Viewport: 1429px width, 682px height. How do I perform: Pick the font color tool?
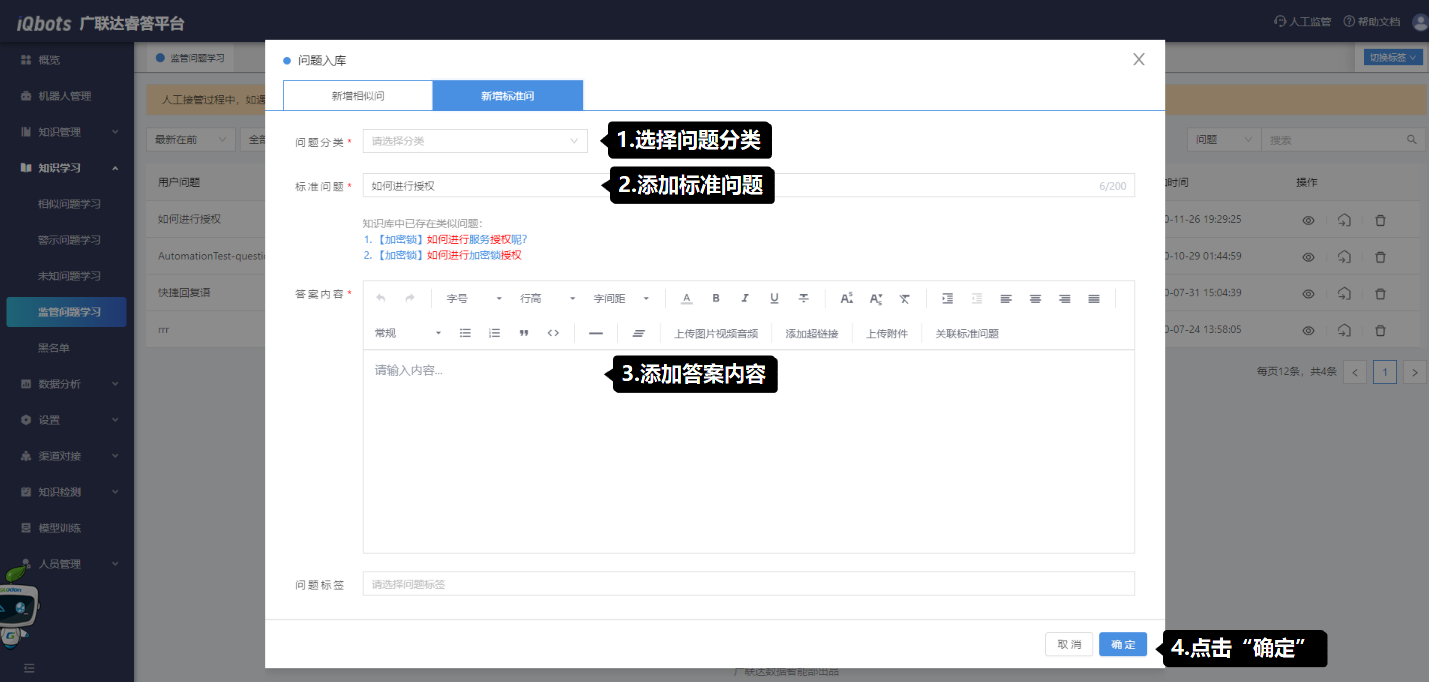686,298
